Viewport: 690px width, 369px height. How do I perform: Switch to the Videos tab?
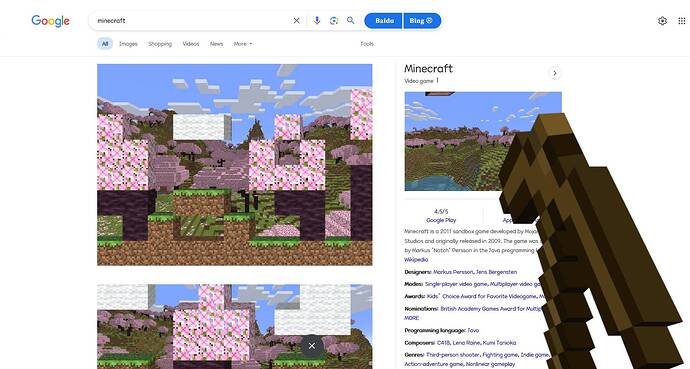pyautogui.click(x=191, y=44)
